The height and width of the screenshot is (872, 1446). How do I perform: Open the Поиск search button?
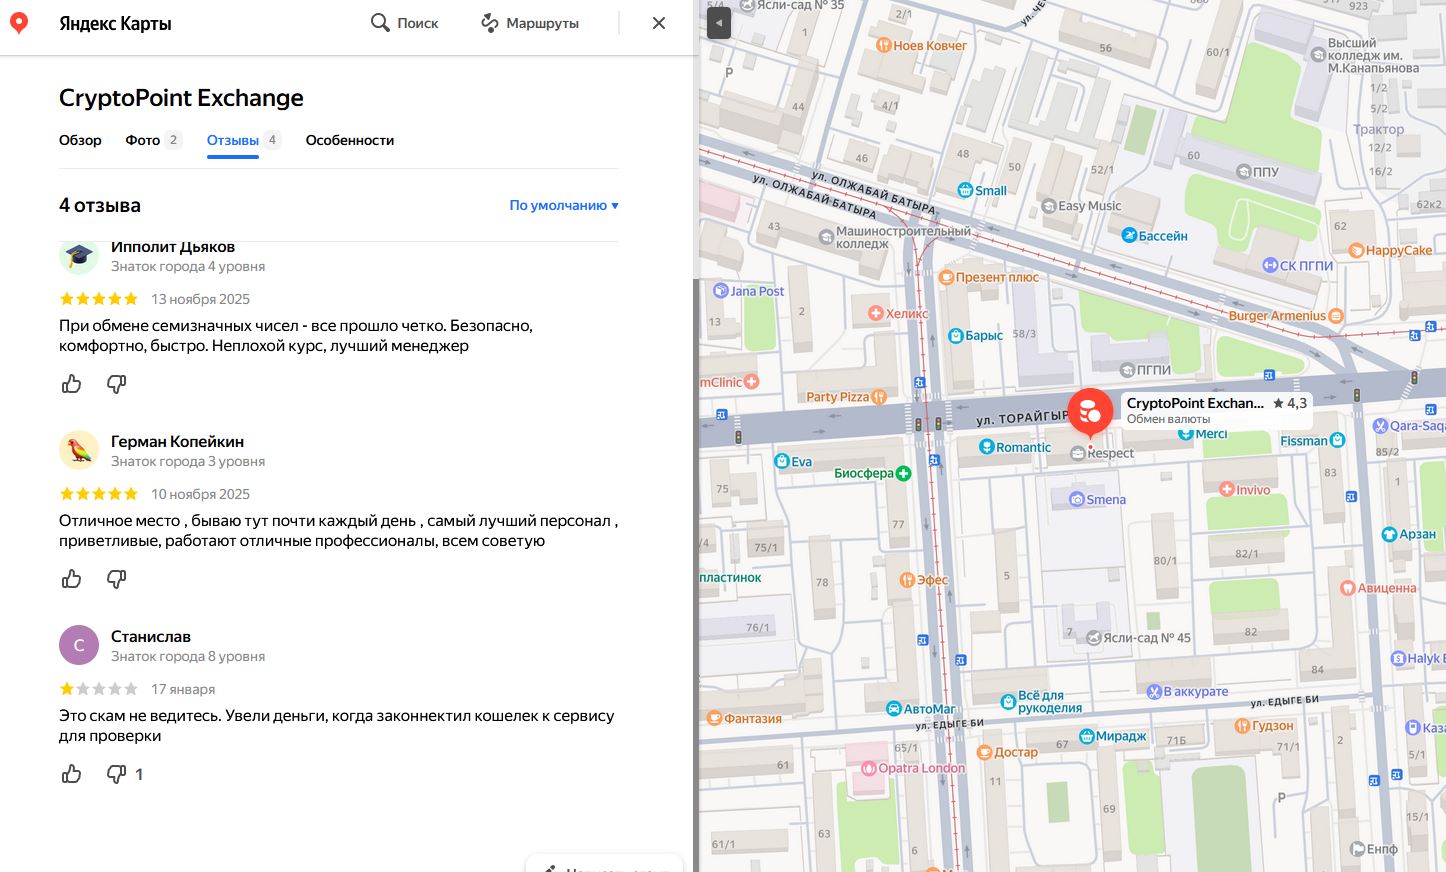(405, 23)
